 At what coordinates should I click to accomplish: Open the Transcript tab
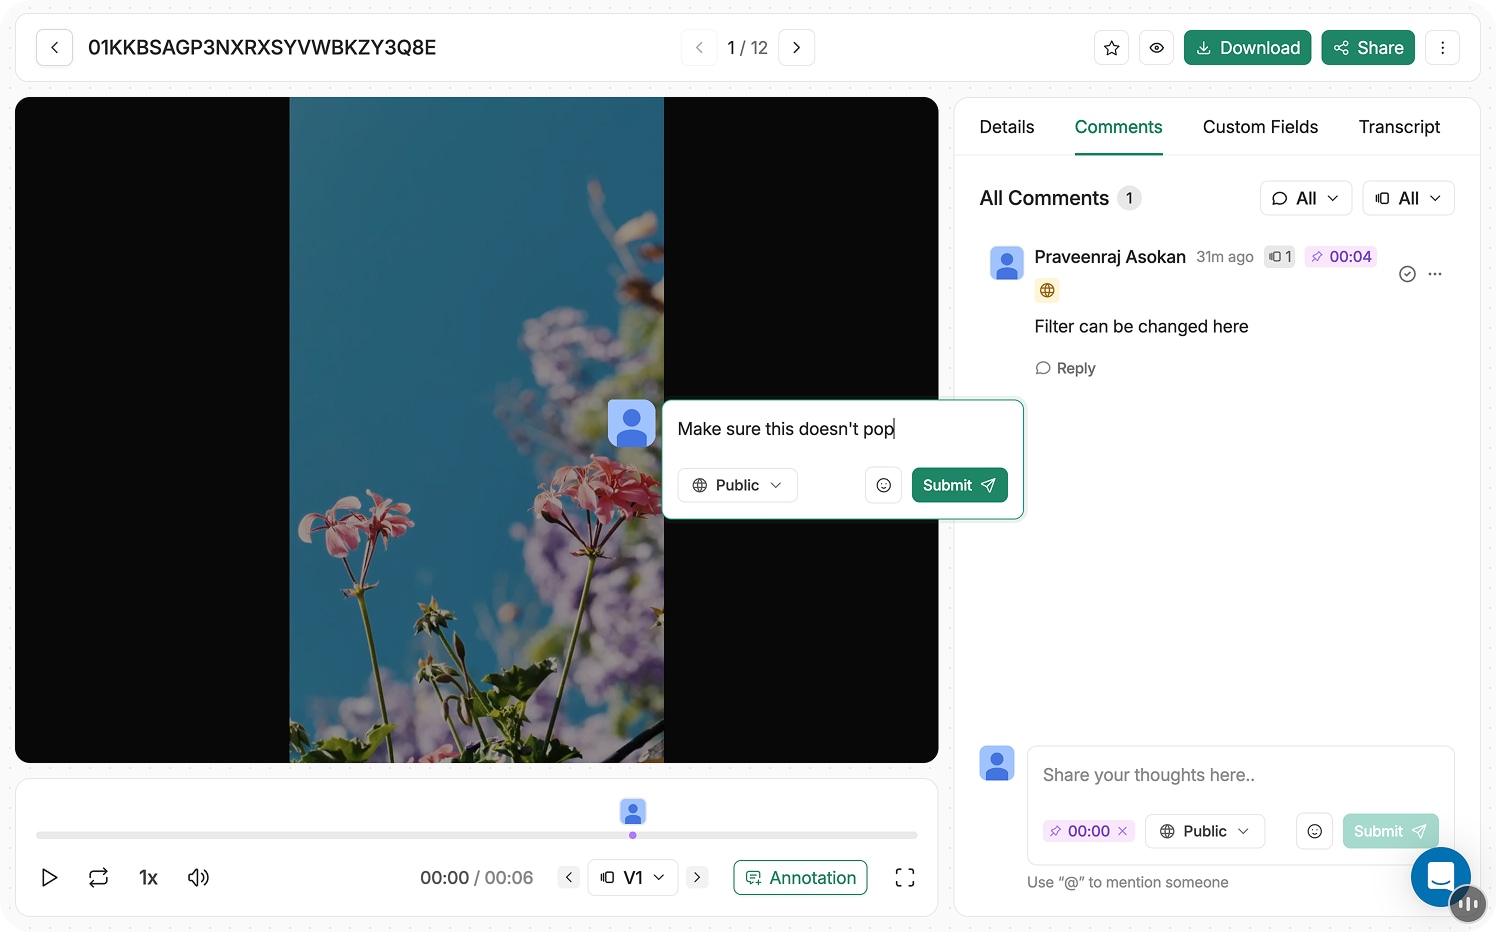point(1399,127)
